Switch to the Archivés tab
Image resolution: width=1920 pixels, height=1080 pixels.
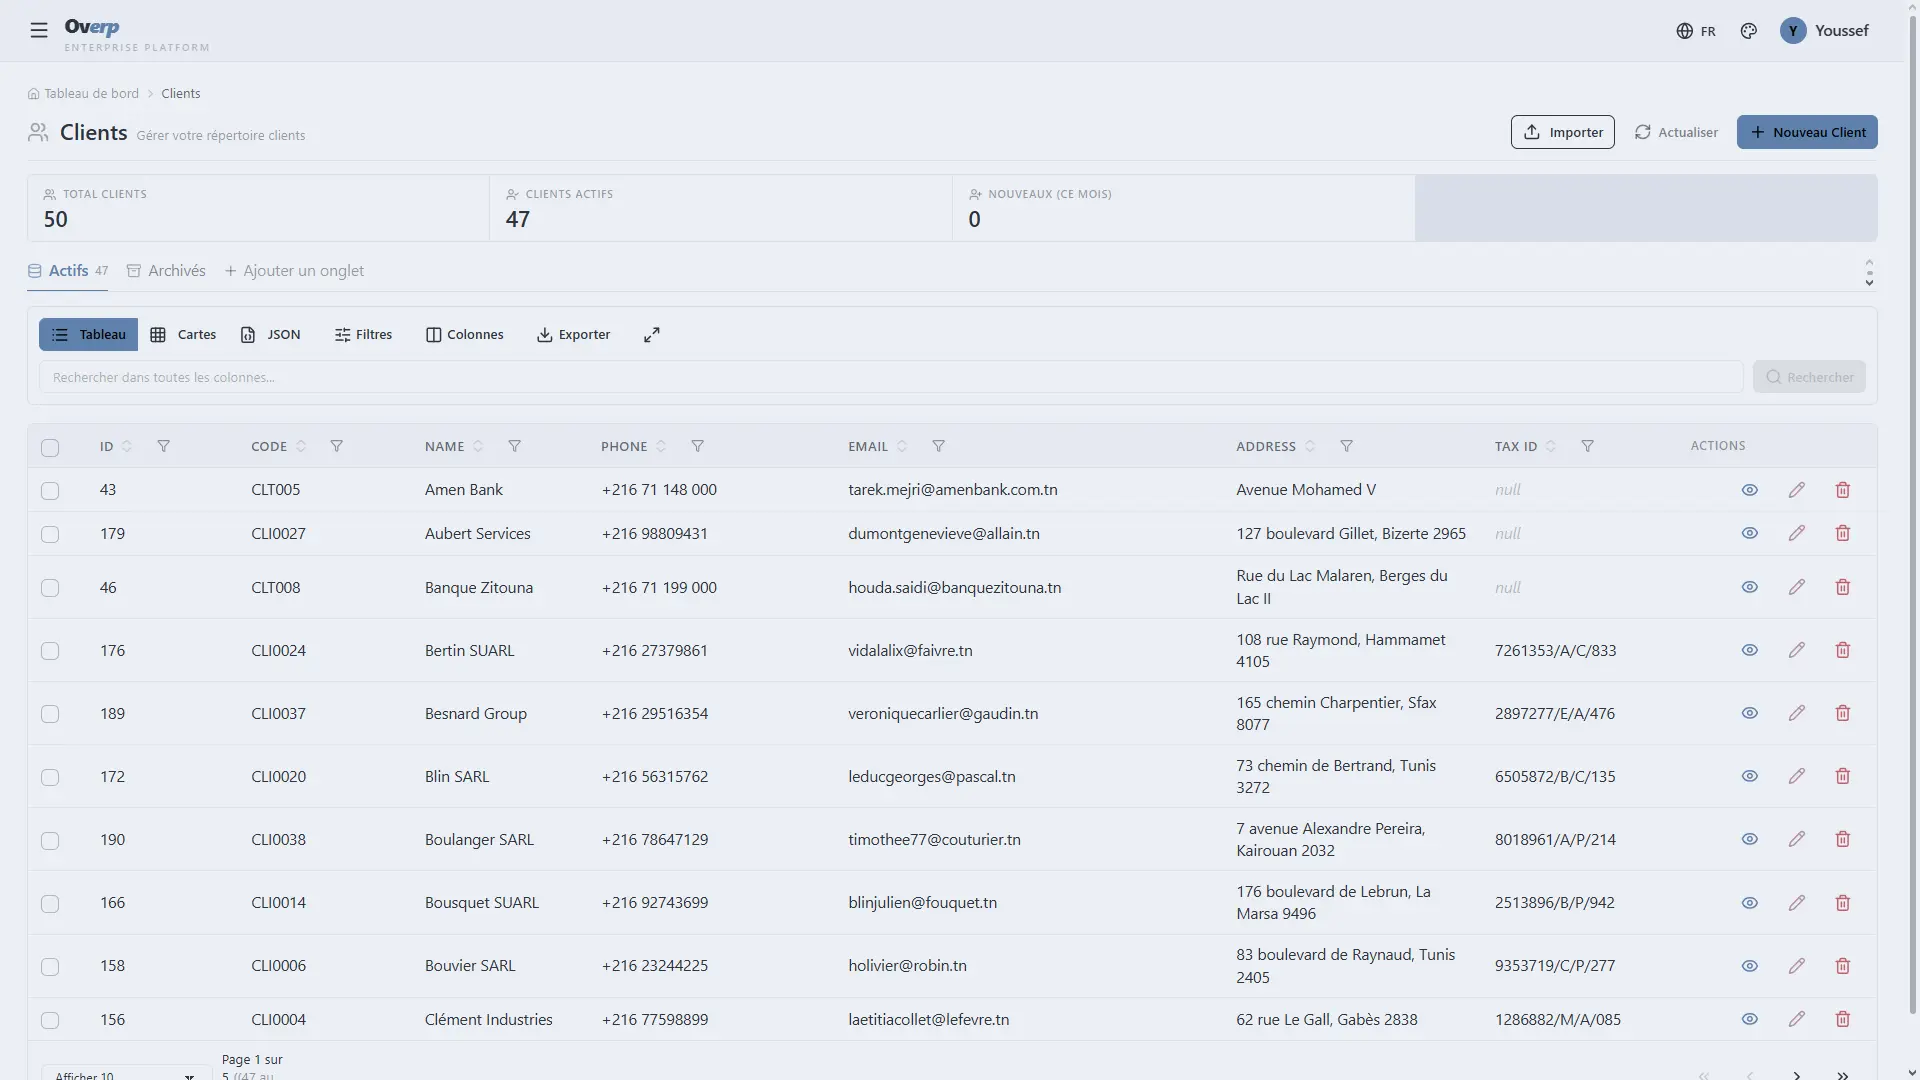click(166, 271)
